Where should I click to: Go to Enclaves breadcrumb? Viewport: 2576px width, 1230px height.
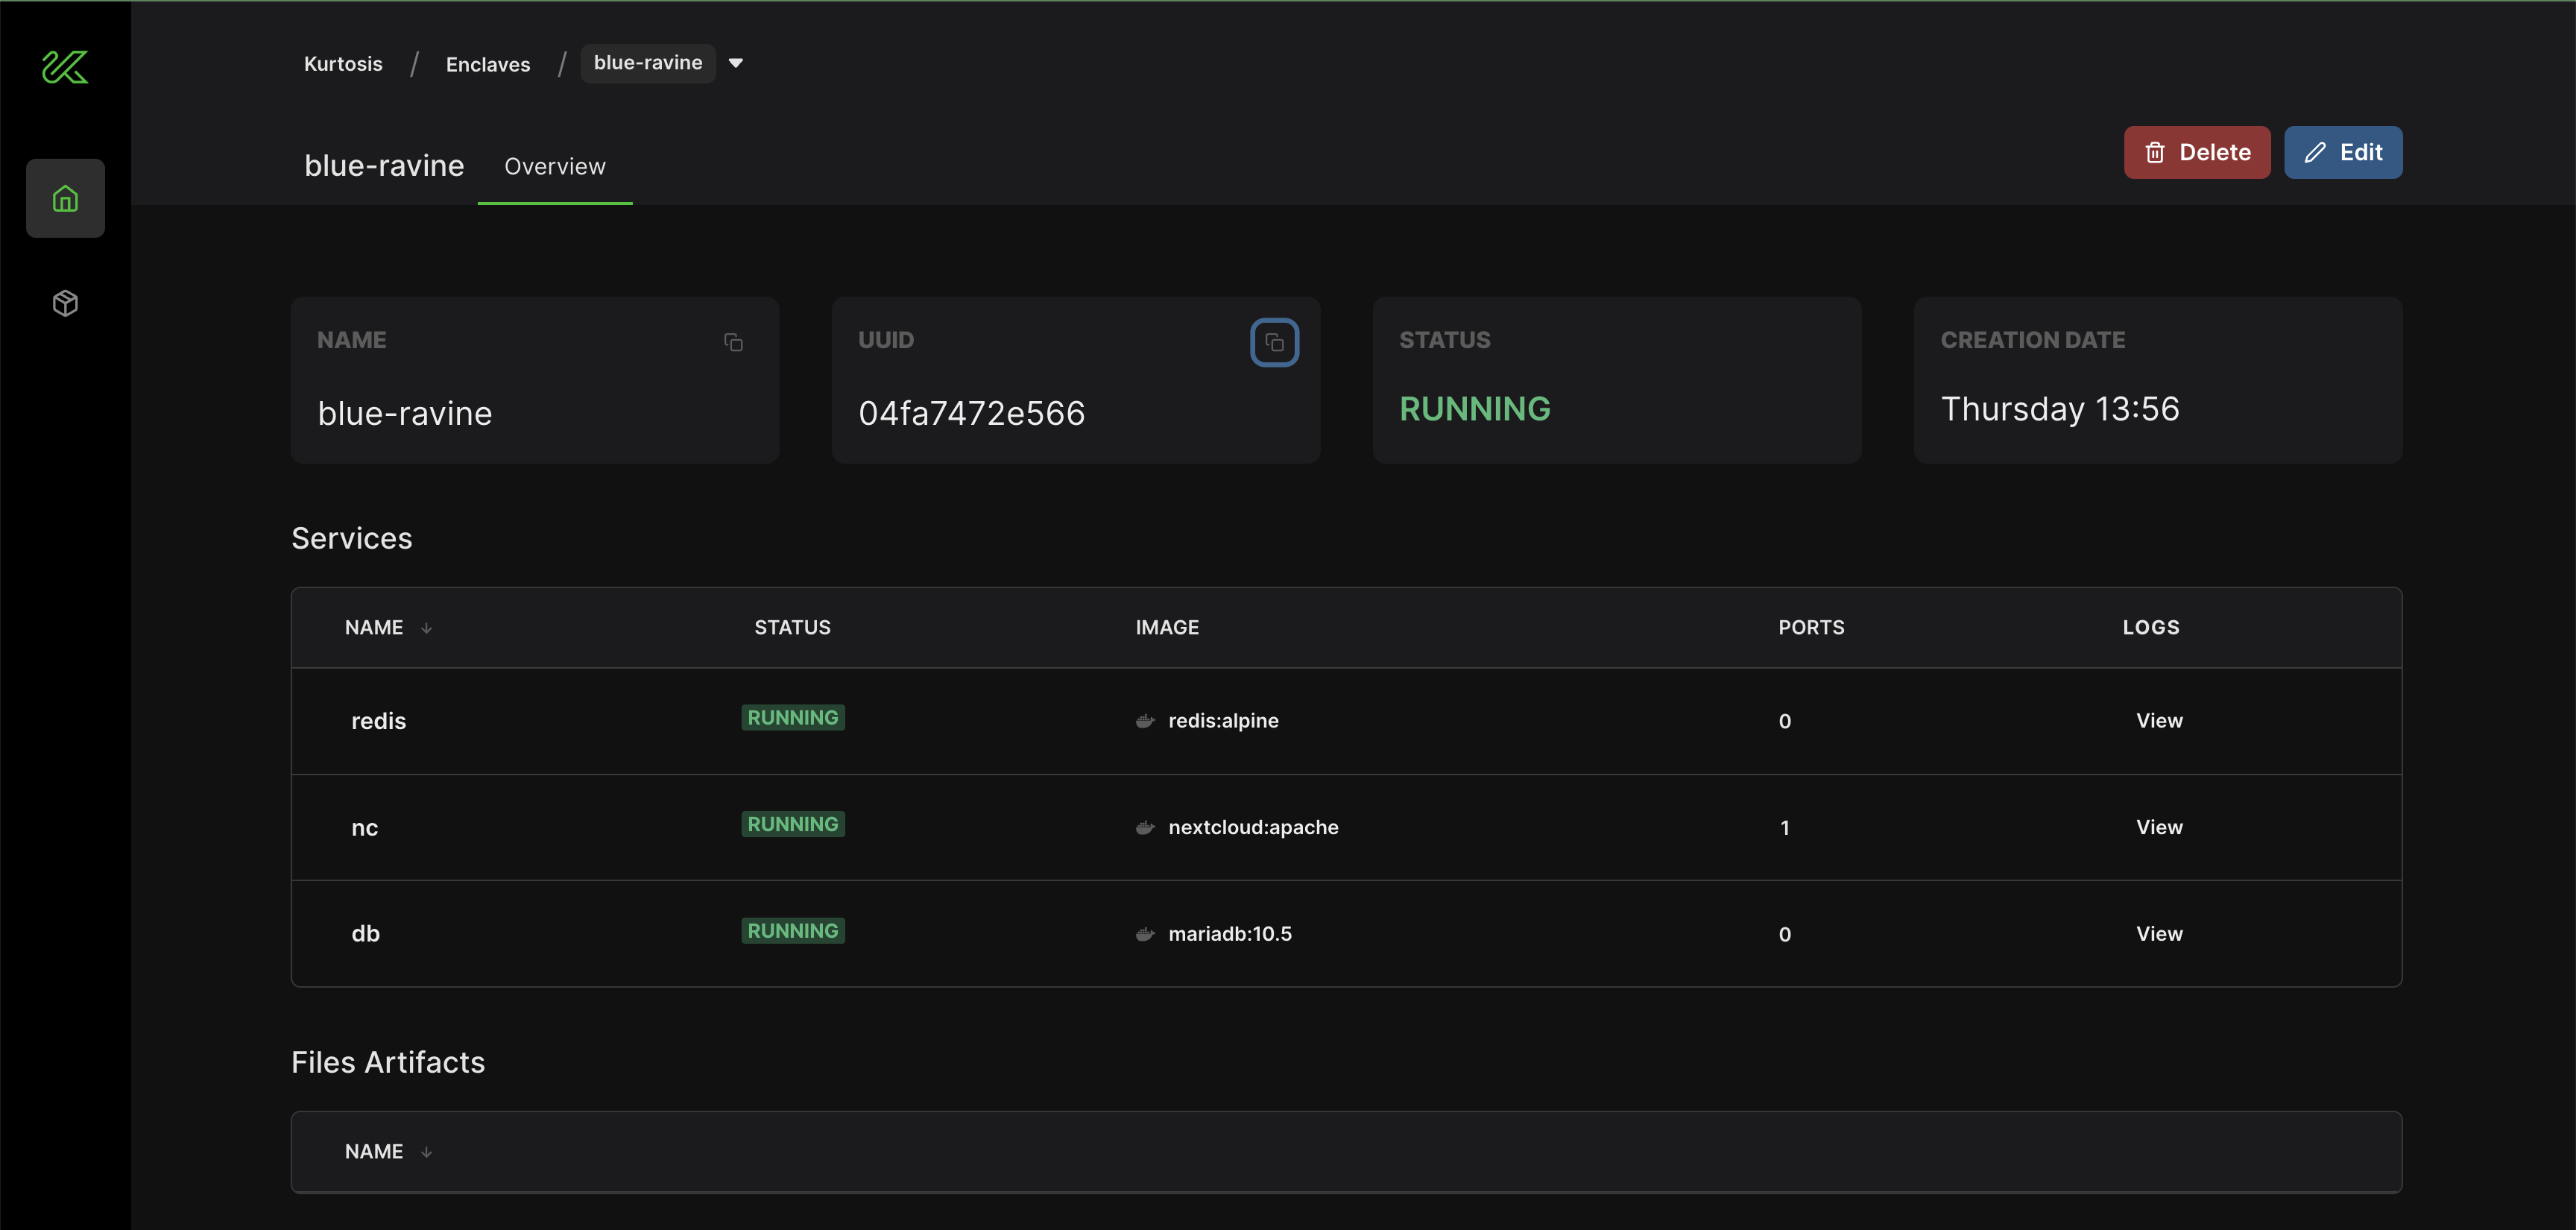488,65
